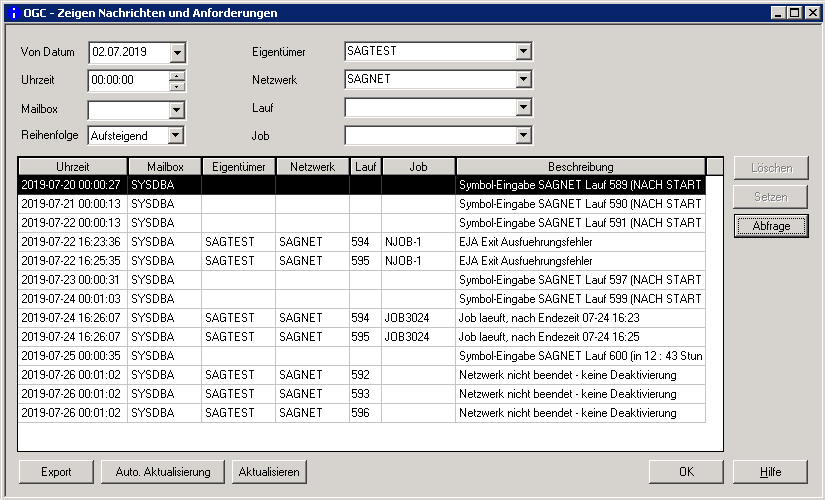This screenshot has width=825, height=500.
Task: Sort the table by Uhrzeit column header
Action: coord(73,166)
